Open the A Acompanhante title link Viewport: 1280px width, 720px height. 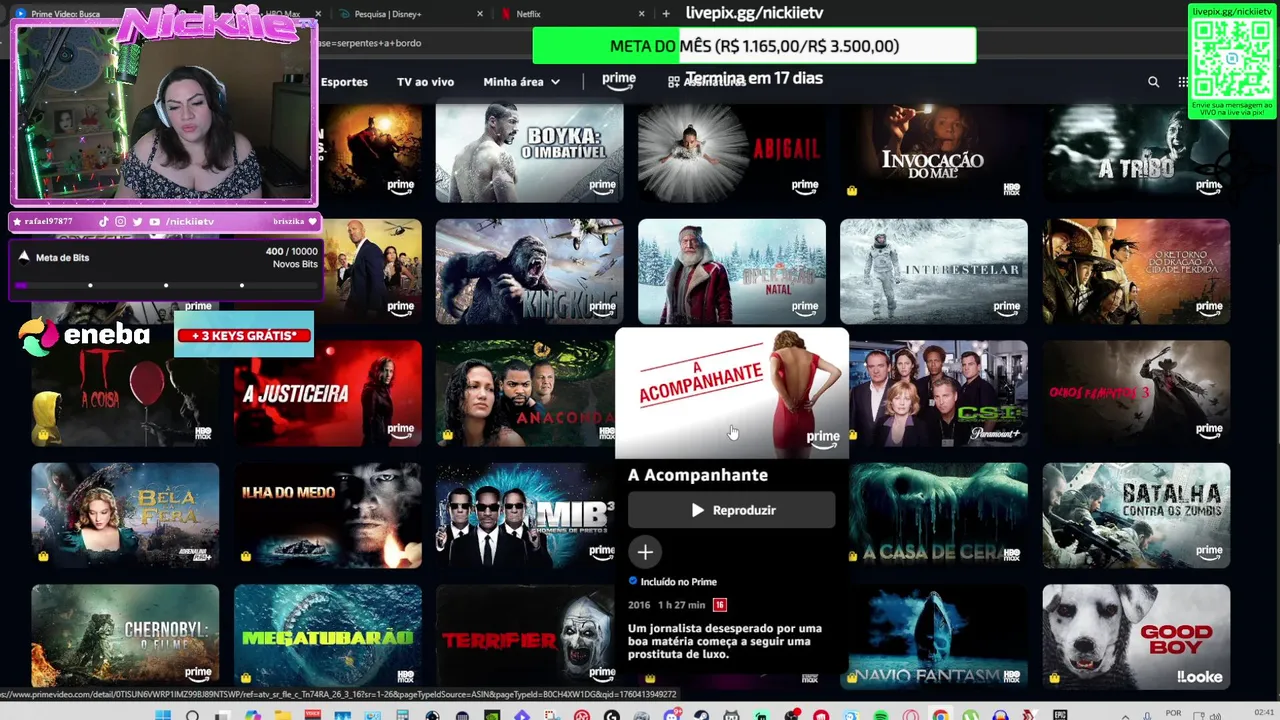[x=698, y=475]
